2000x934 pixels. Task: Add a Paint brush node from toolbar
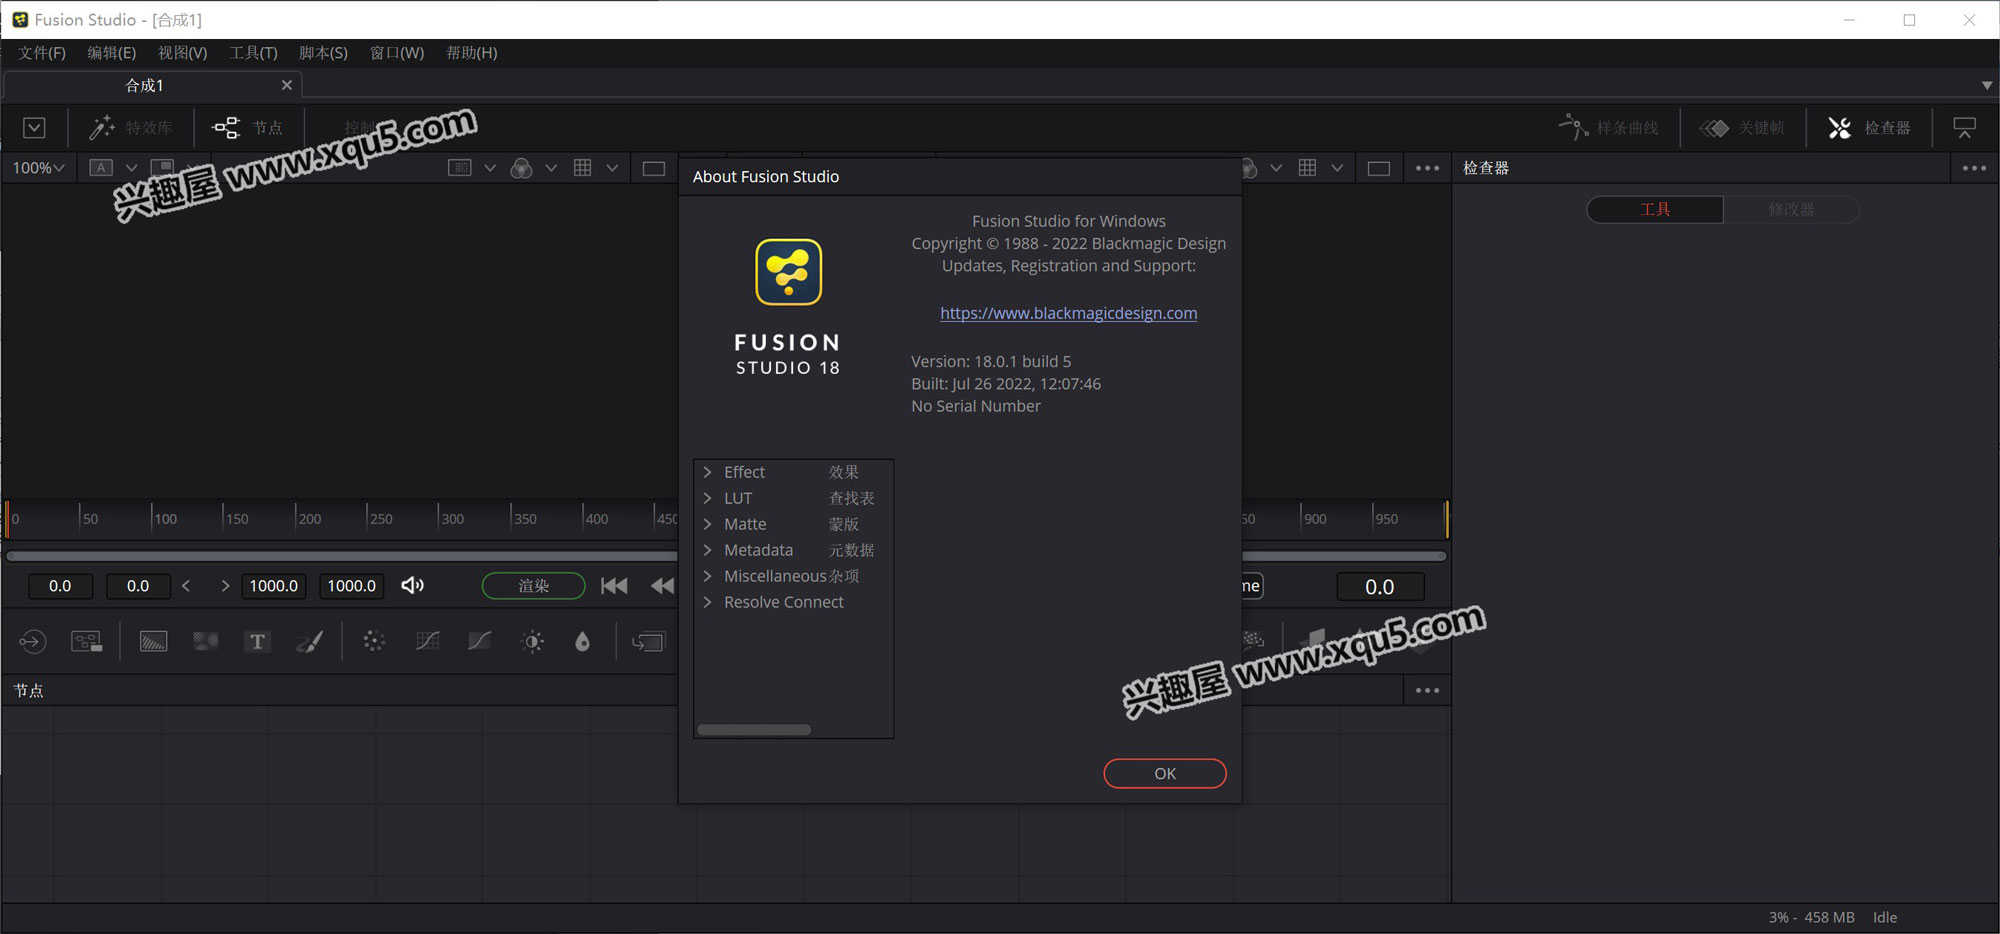(x=310, y=642)
